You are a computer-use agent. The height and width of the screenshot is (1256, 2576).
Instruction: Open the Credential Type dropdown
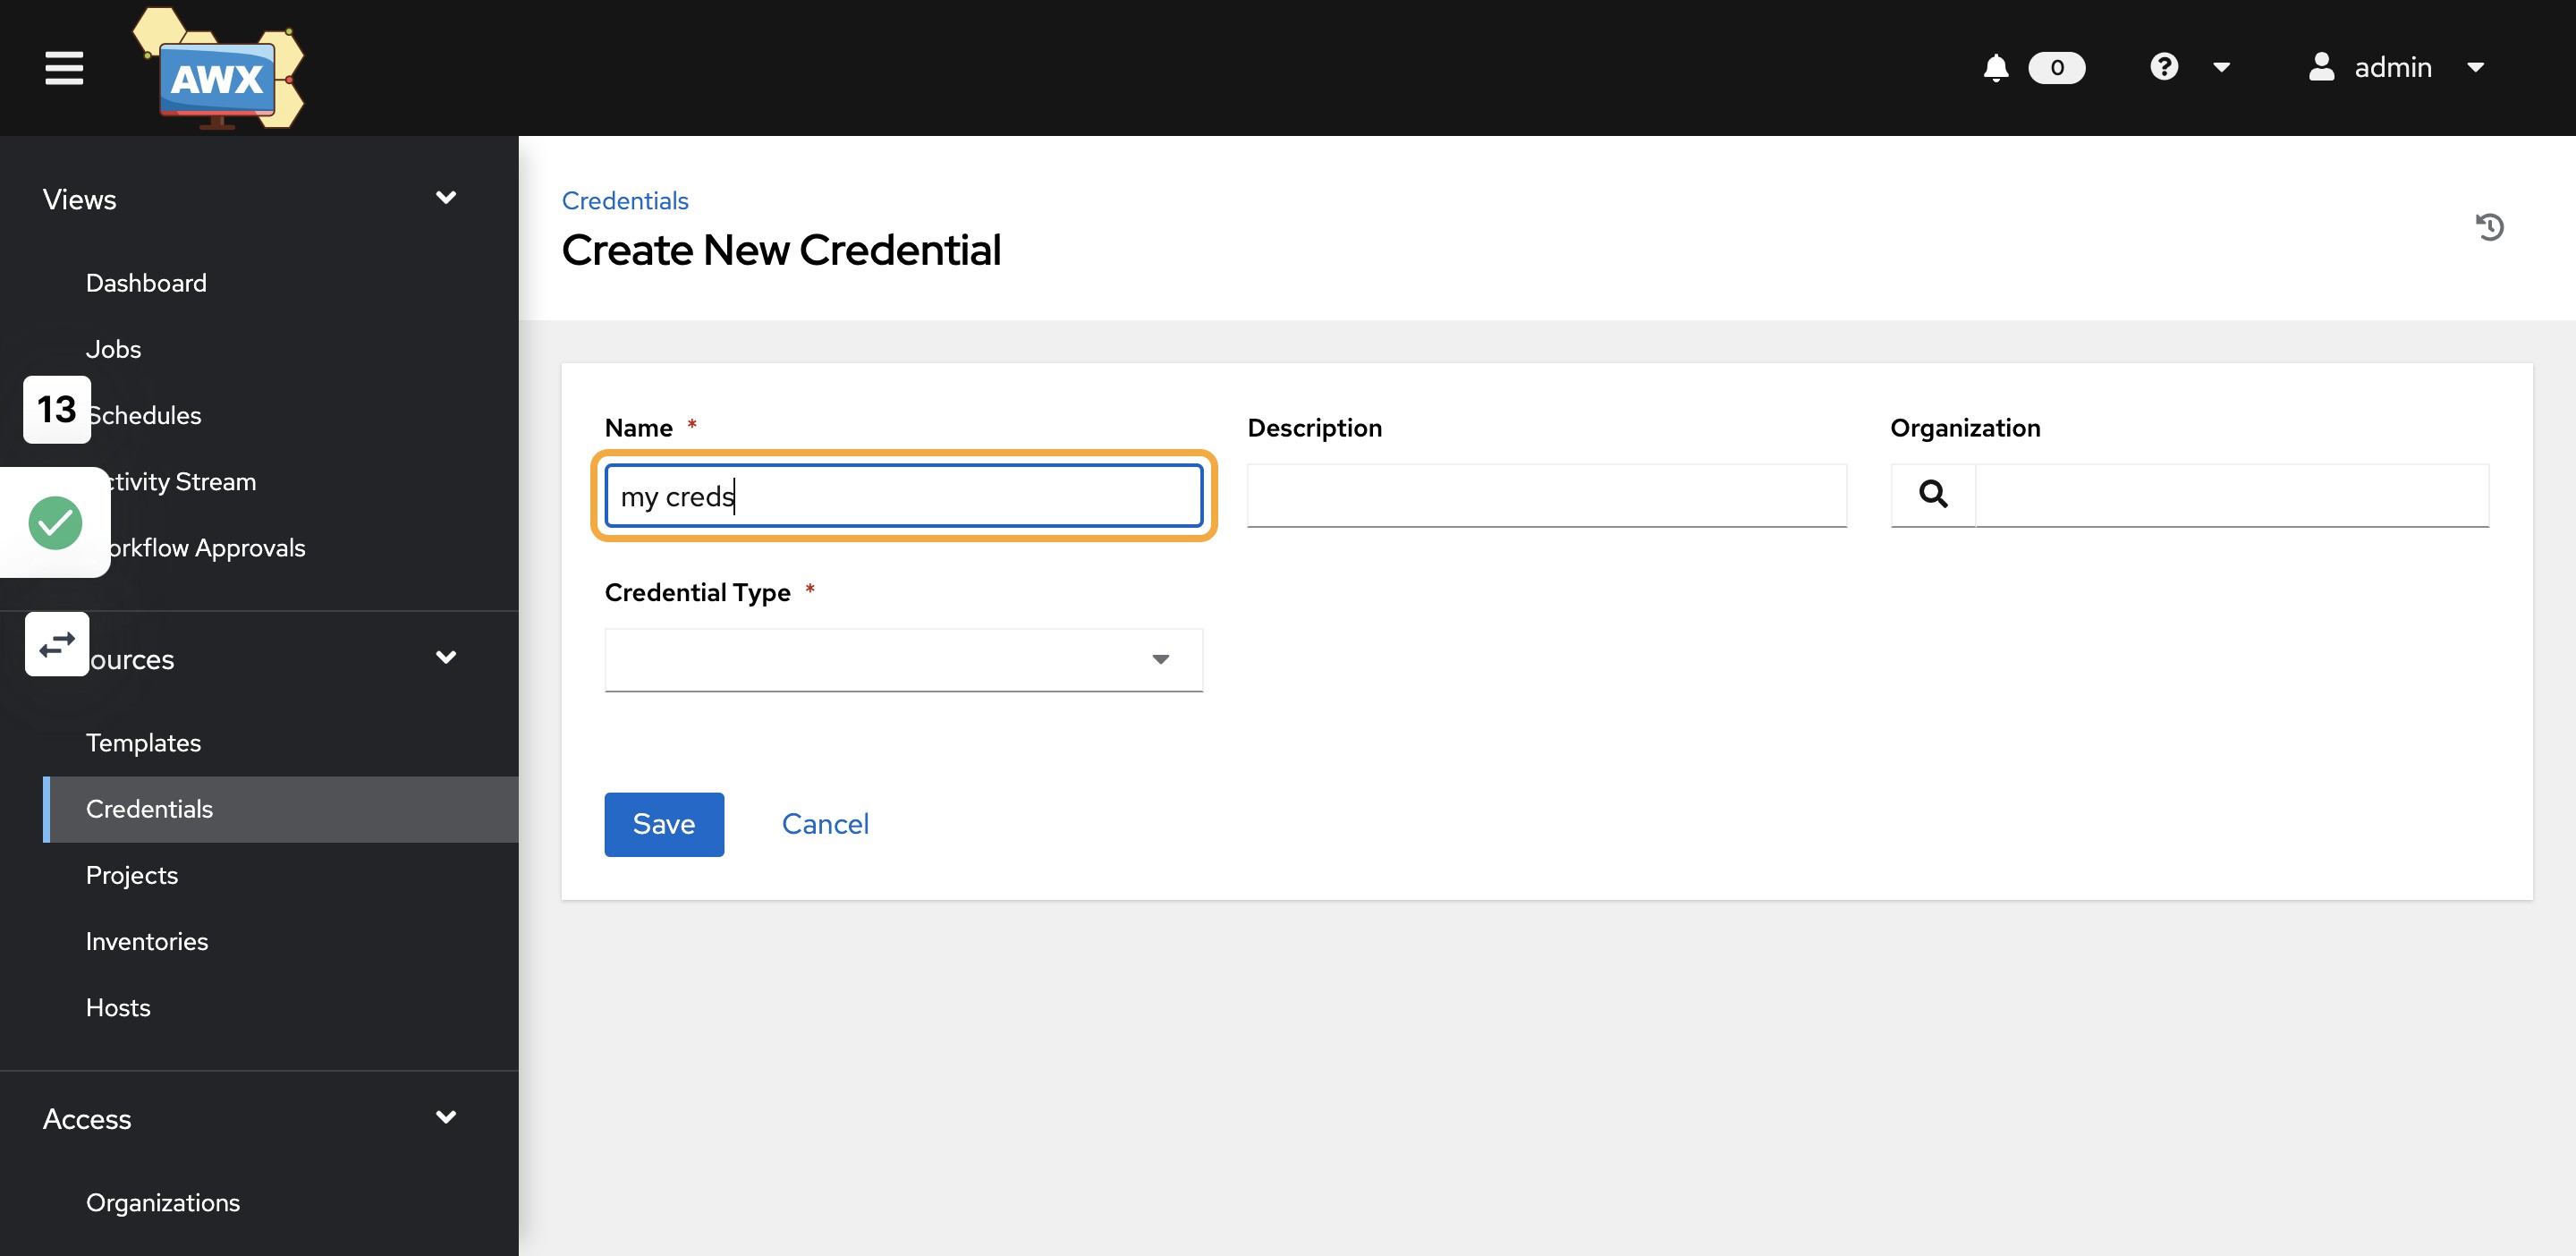[1160, 658]
